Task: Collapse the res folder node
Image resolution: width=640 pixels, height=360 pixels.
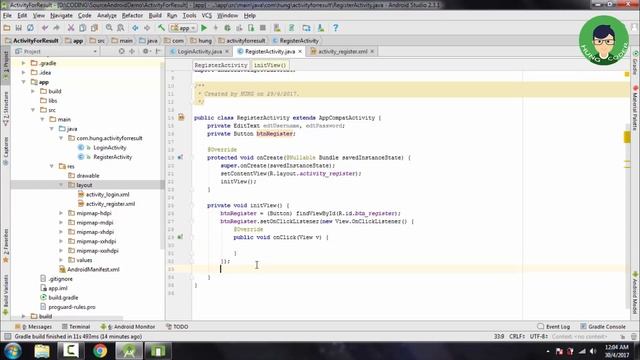Action: pos(52,166)
